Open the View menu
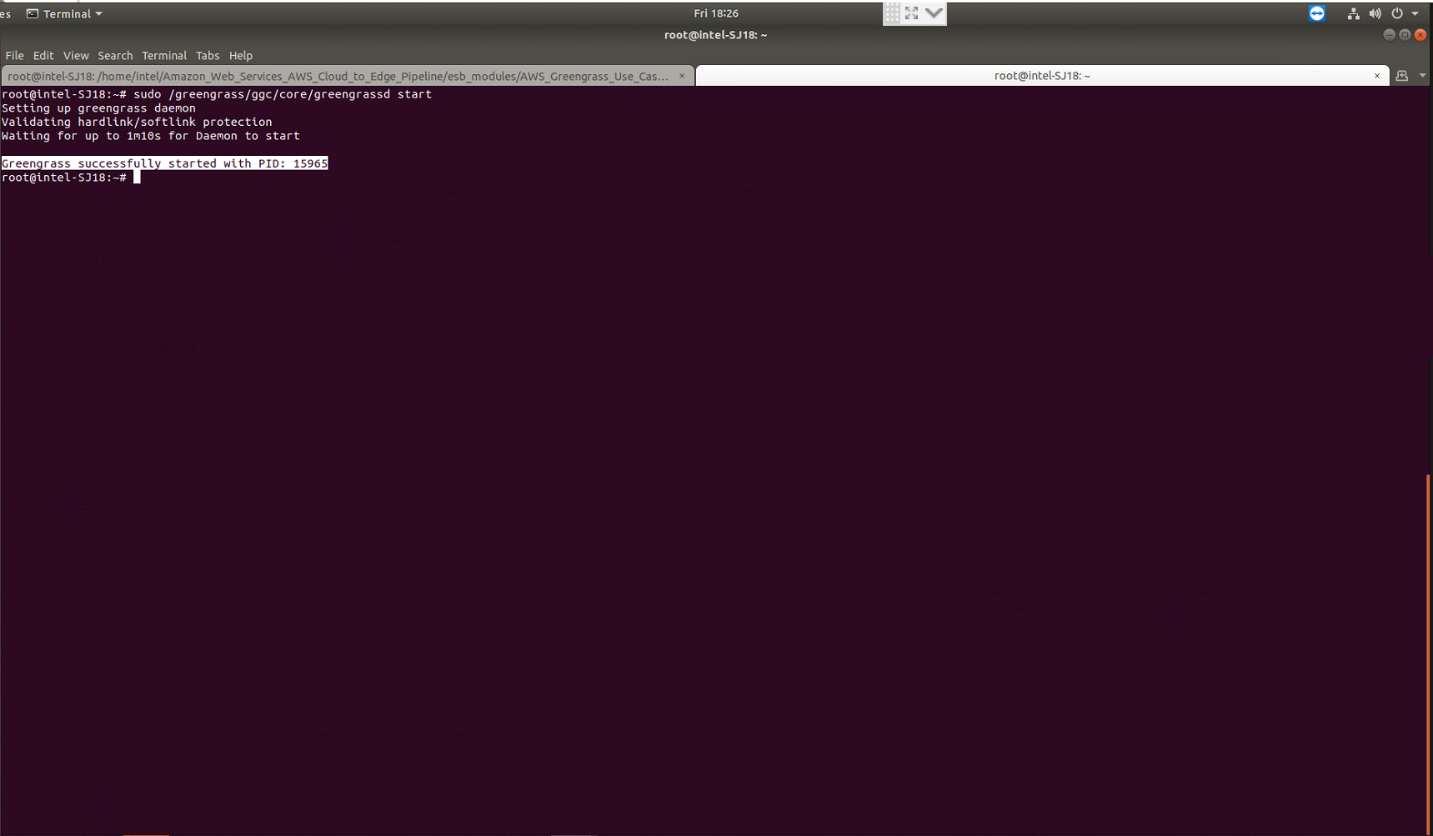This screenshot has height=836, width=1433. point(76,56)
